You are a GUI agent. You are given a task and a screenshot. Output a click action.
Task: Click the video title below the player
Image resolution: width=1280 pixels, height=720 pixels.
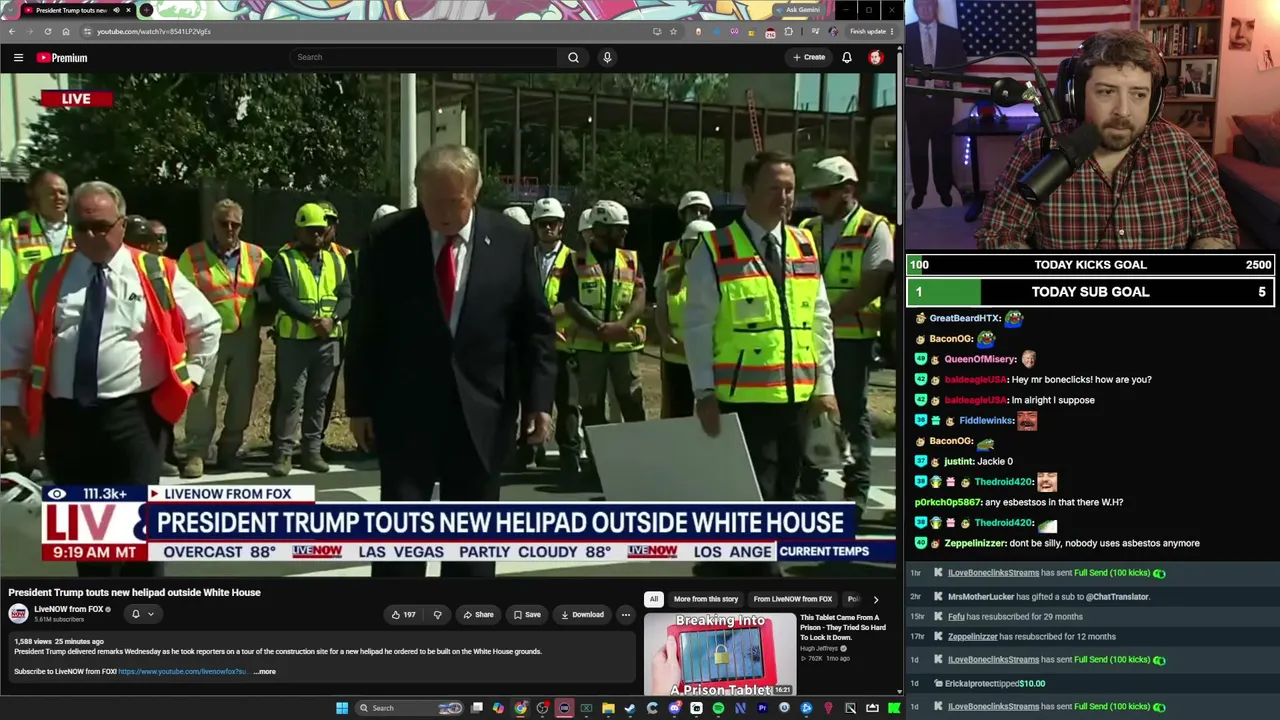pos(134,593)
